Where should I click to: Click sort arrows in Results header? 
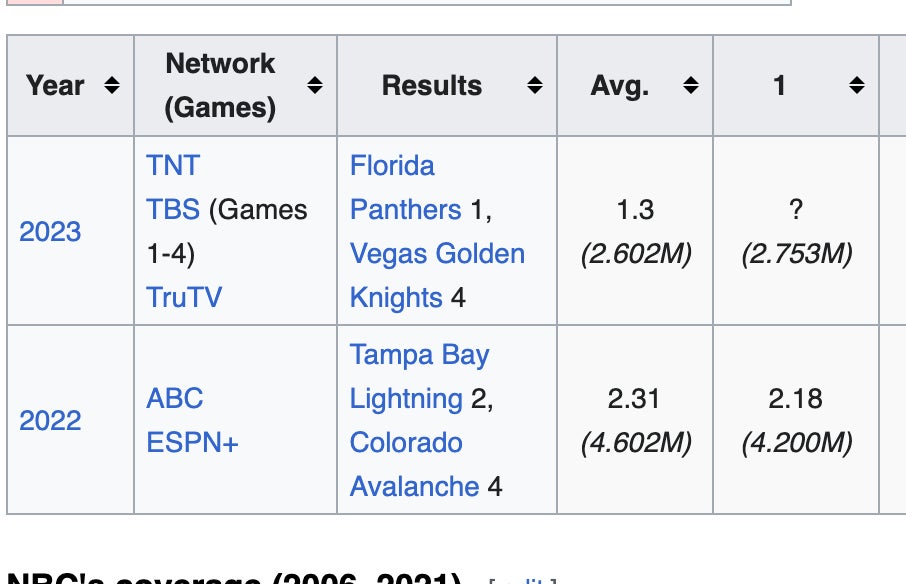pyautogui.click(x=535, y=86)
